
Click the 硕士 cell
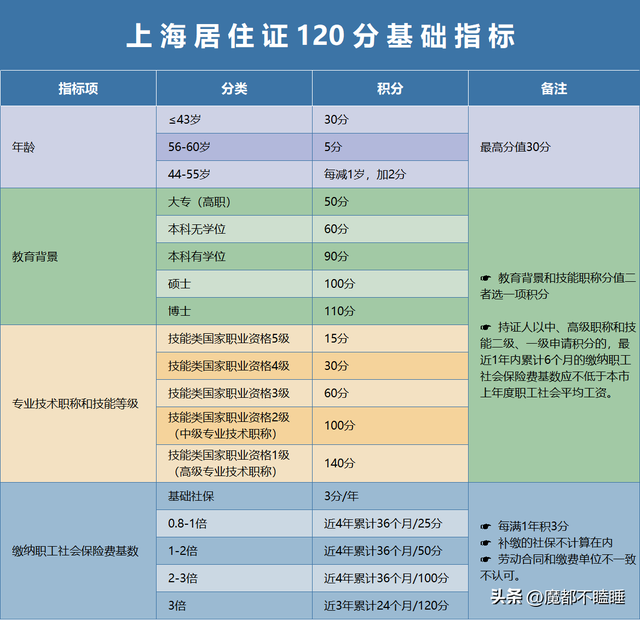click(x=234, y=284)
